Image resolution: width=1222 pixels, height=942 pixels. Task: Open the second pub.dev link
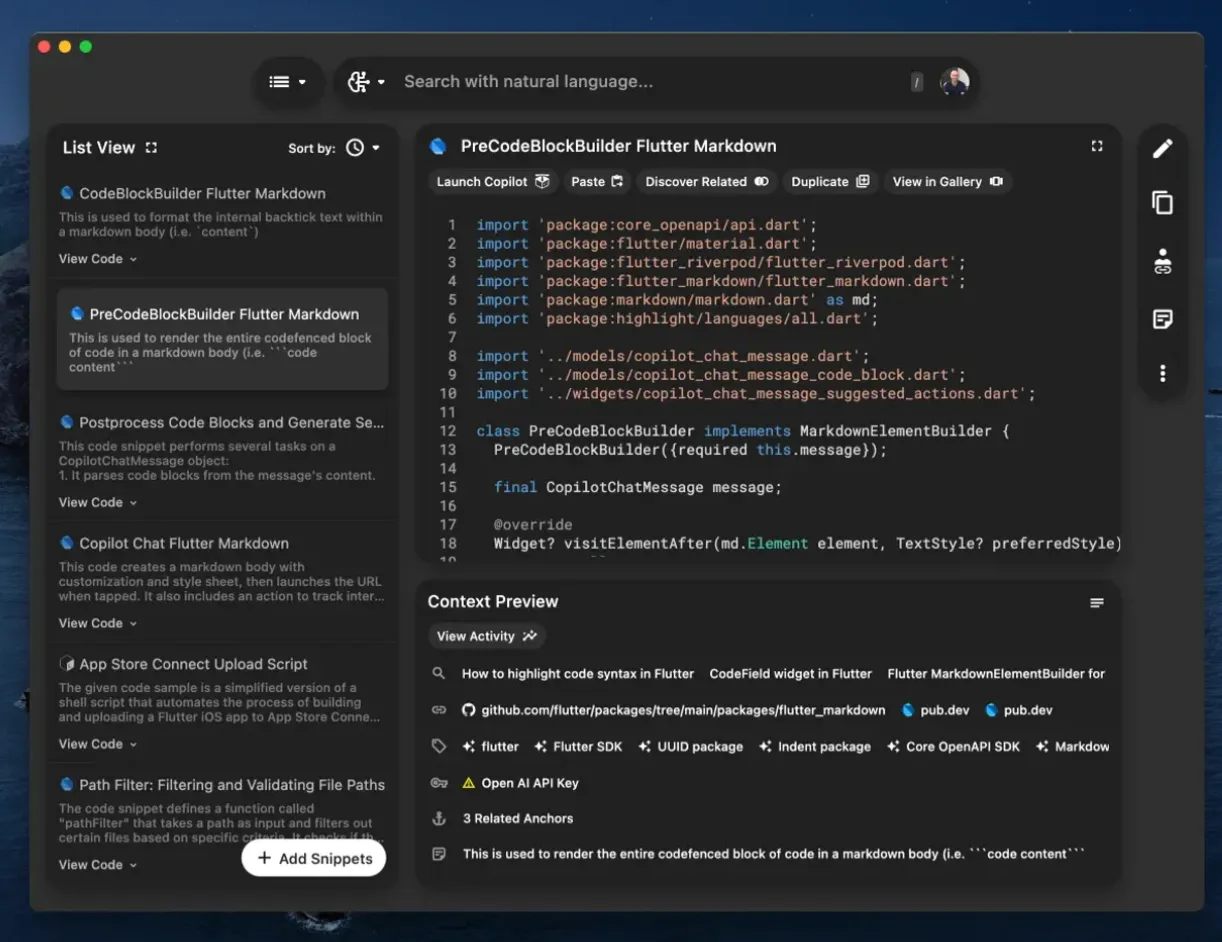click(1019, 710)
